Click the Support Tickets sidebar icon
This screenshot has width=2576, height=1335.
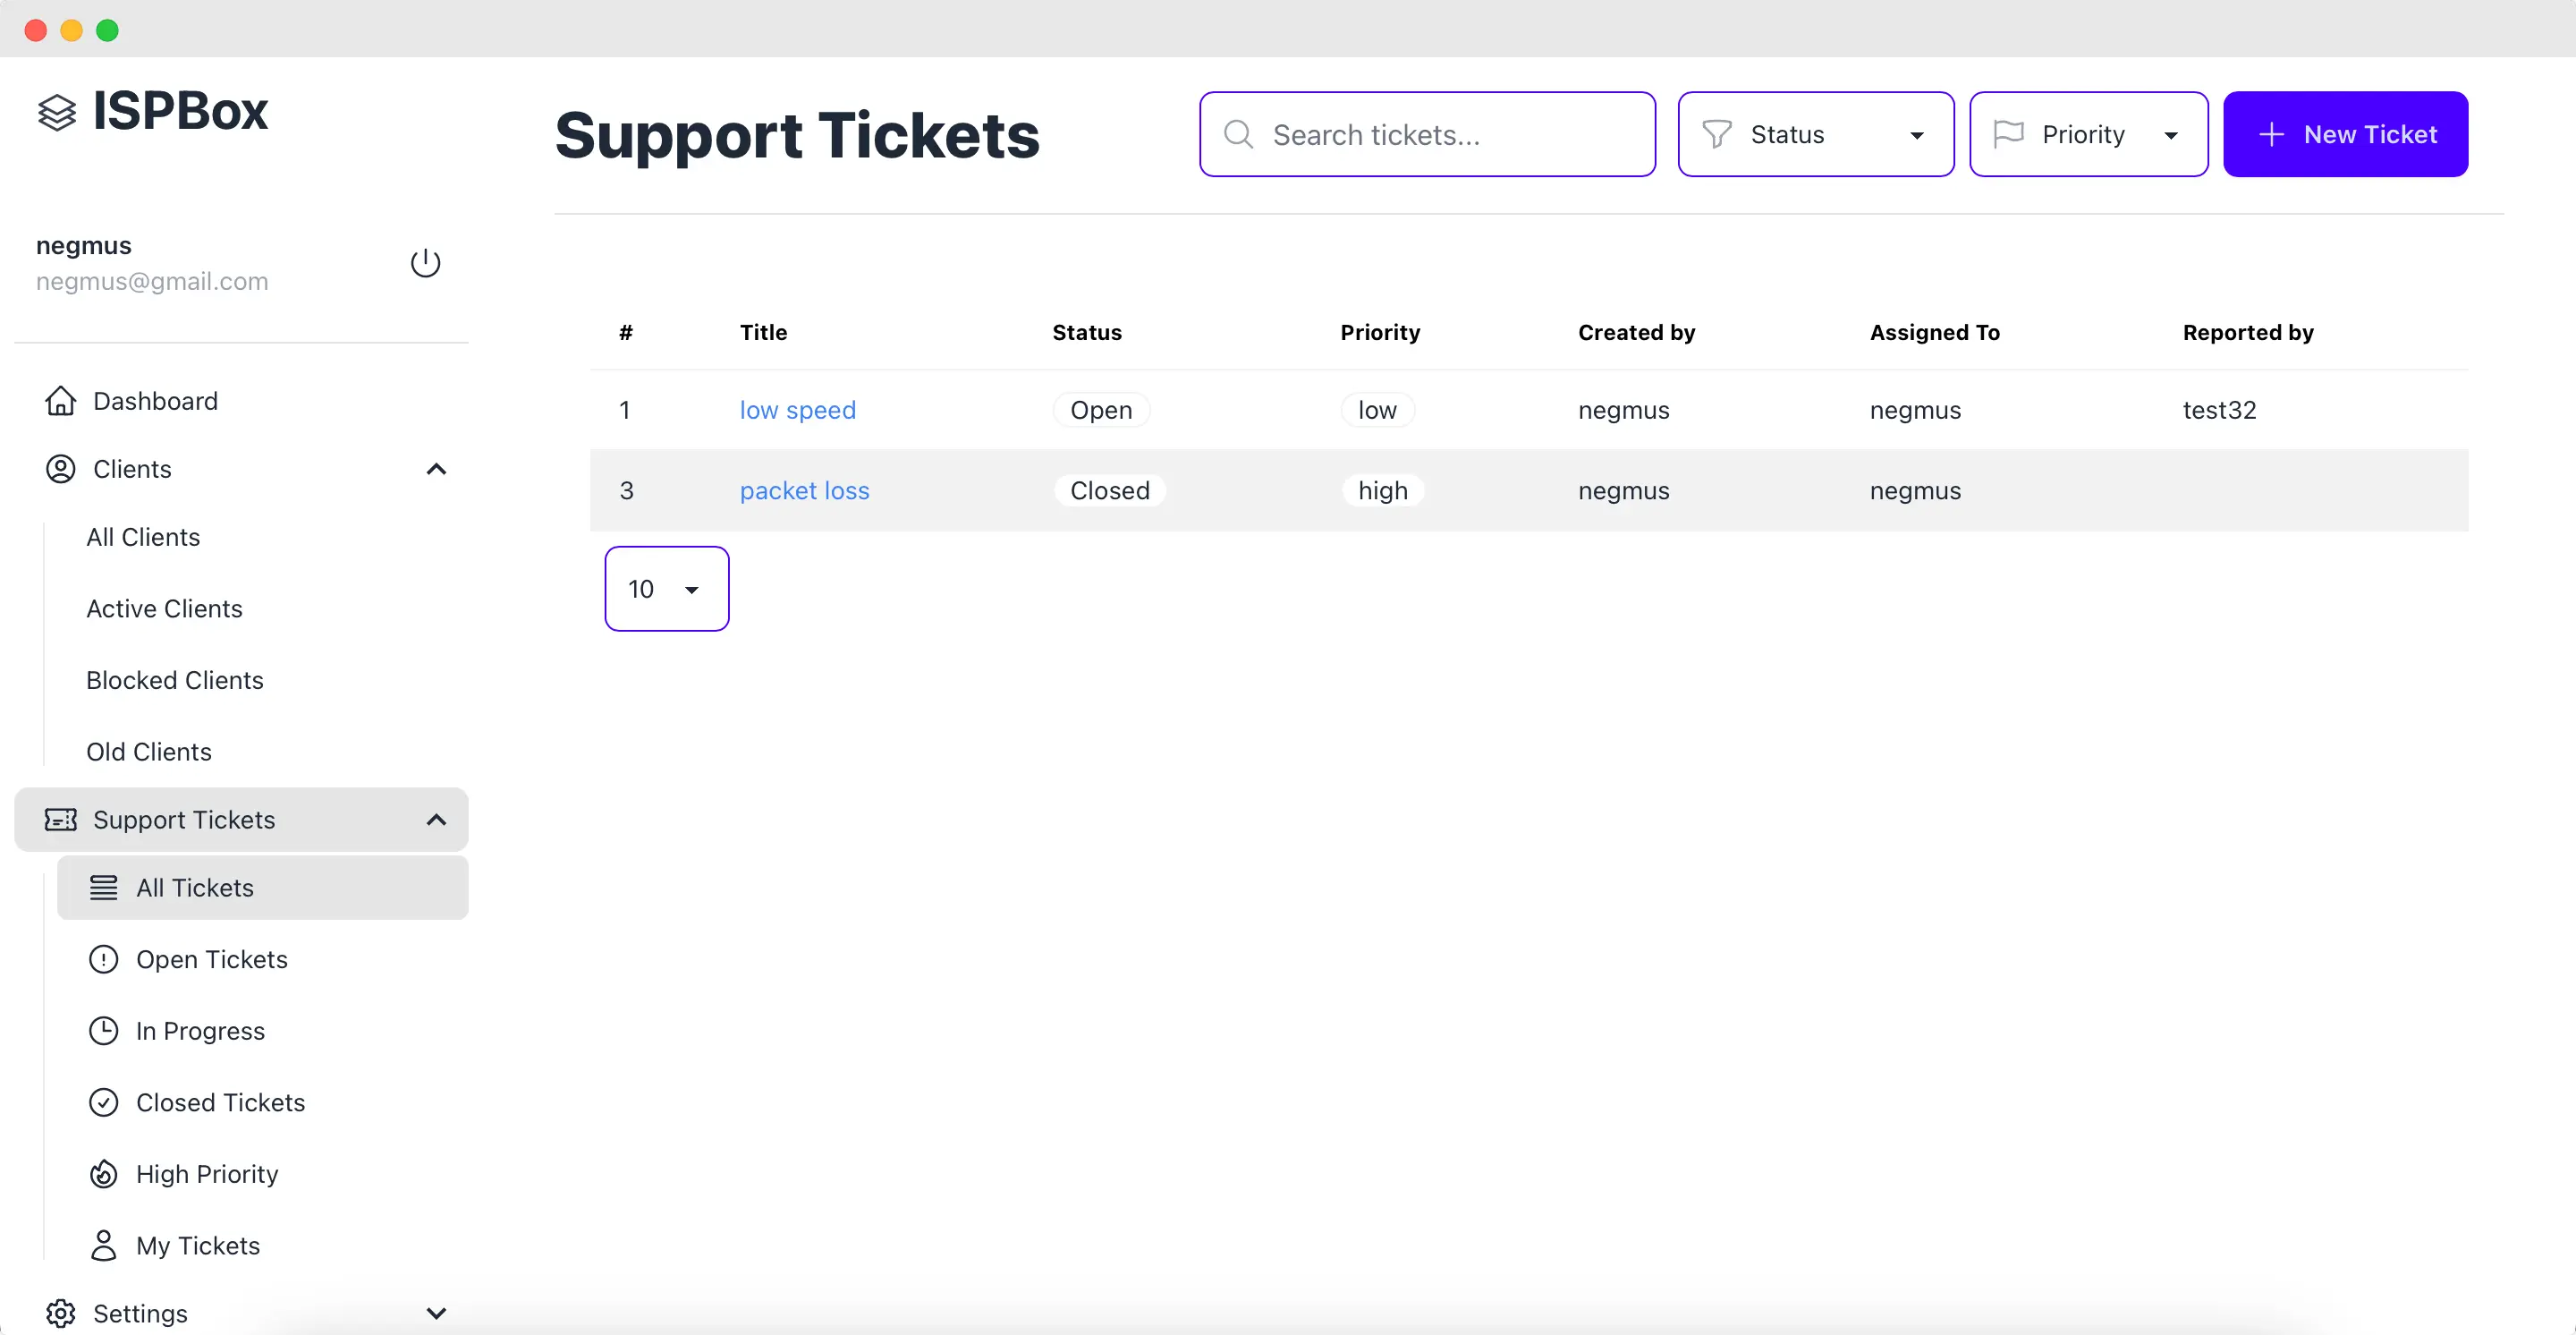(x=60, y=819)
